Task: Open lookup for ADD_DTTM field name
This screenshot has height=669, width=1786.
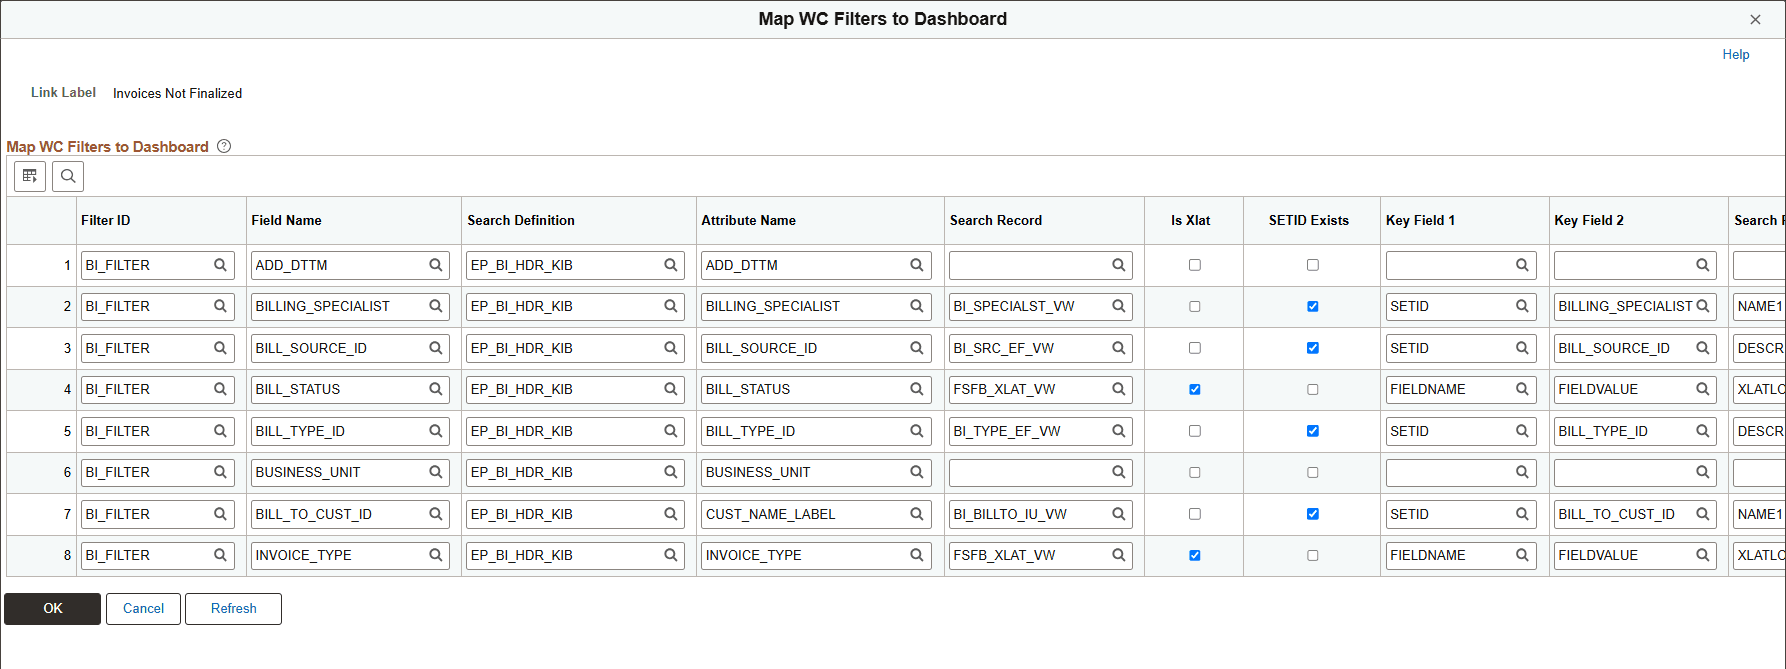Action: [436, 265]
